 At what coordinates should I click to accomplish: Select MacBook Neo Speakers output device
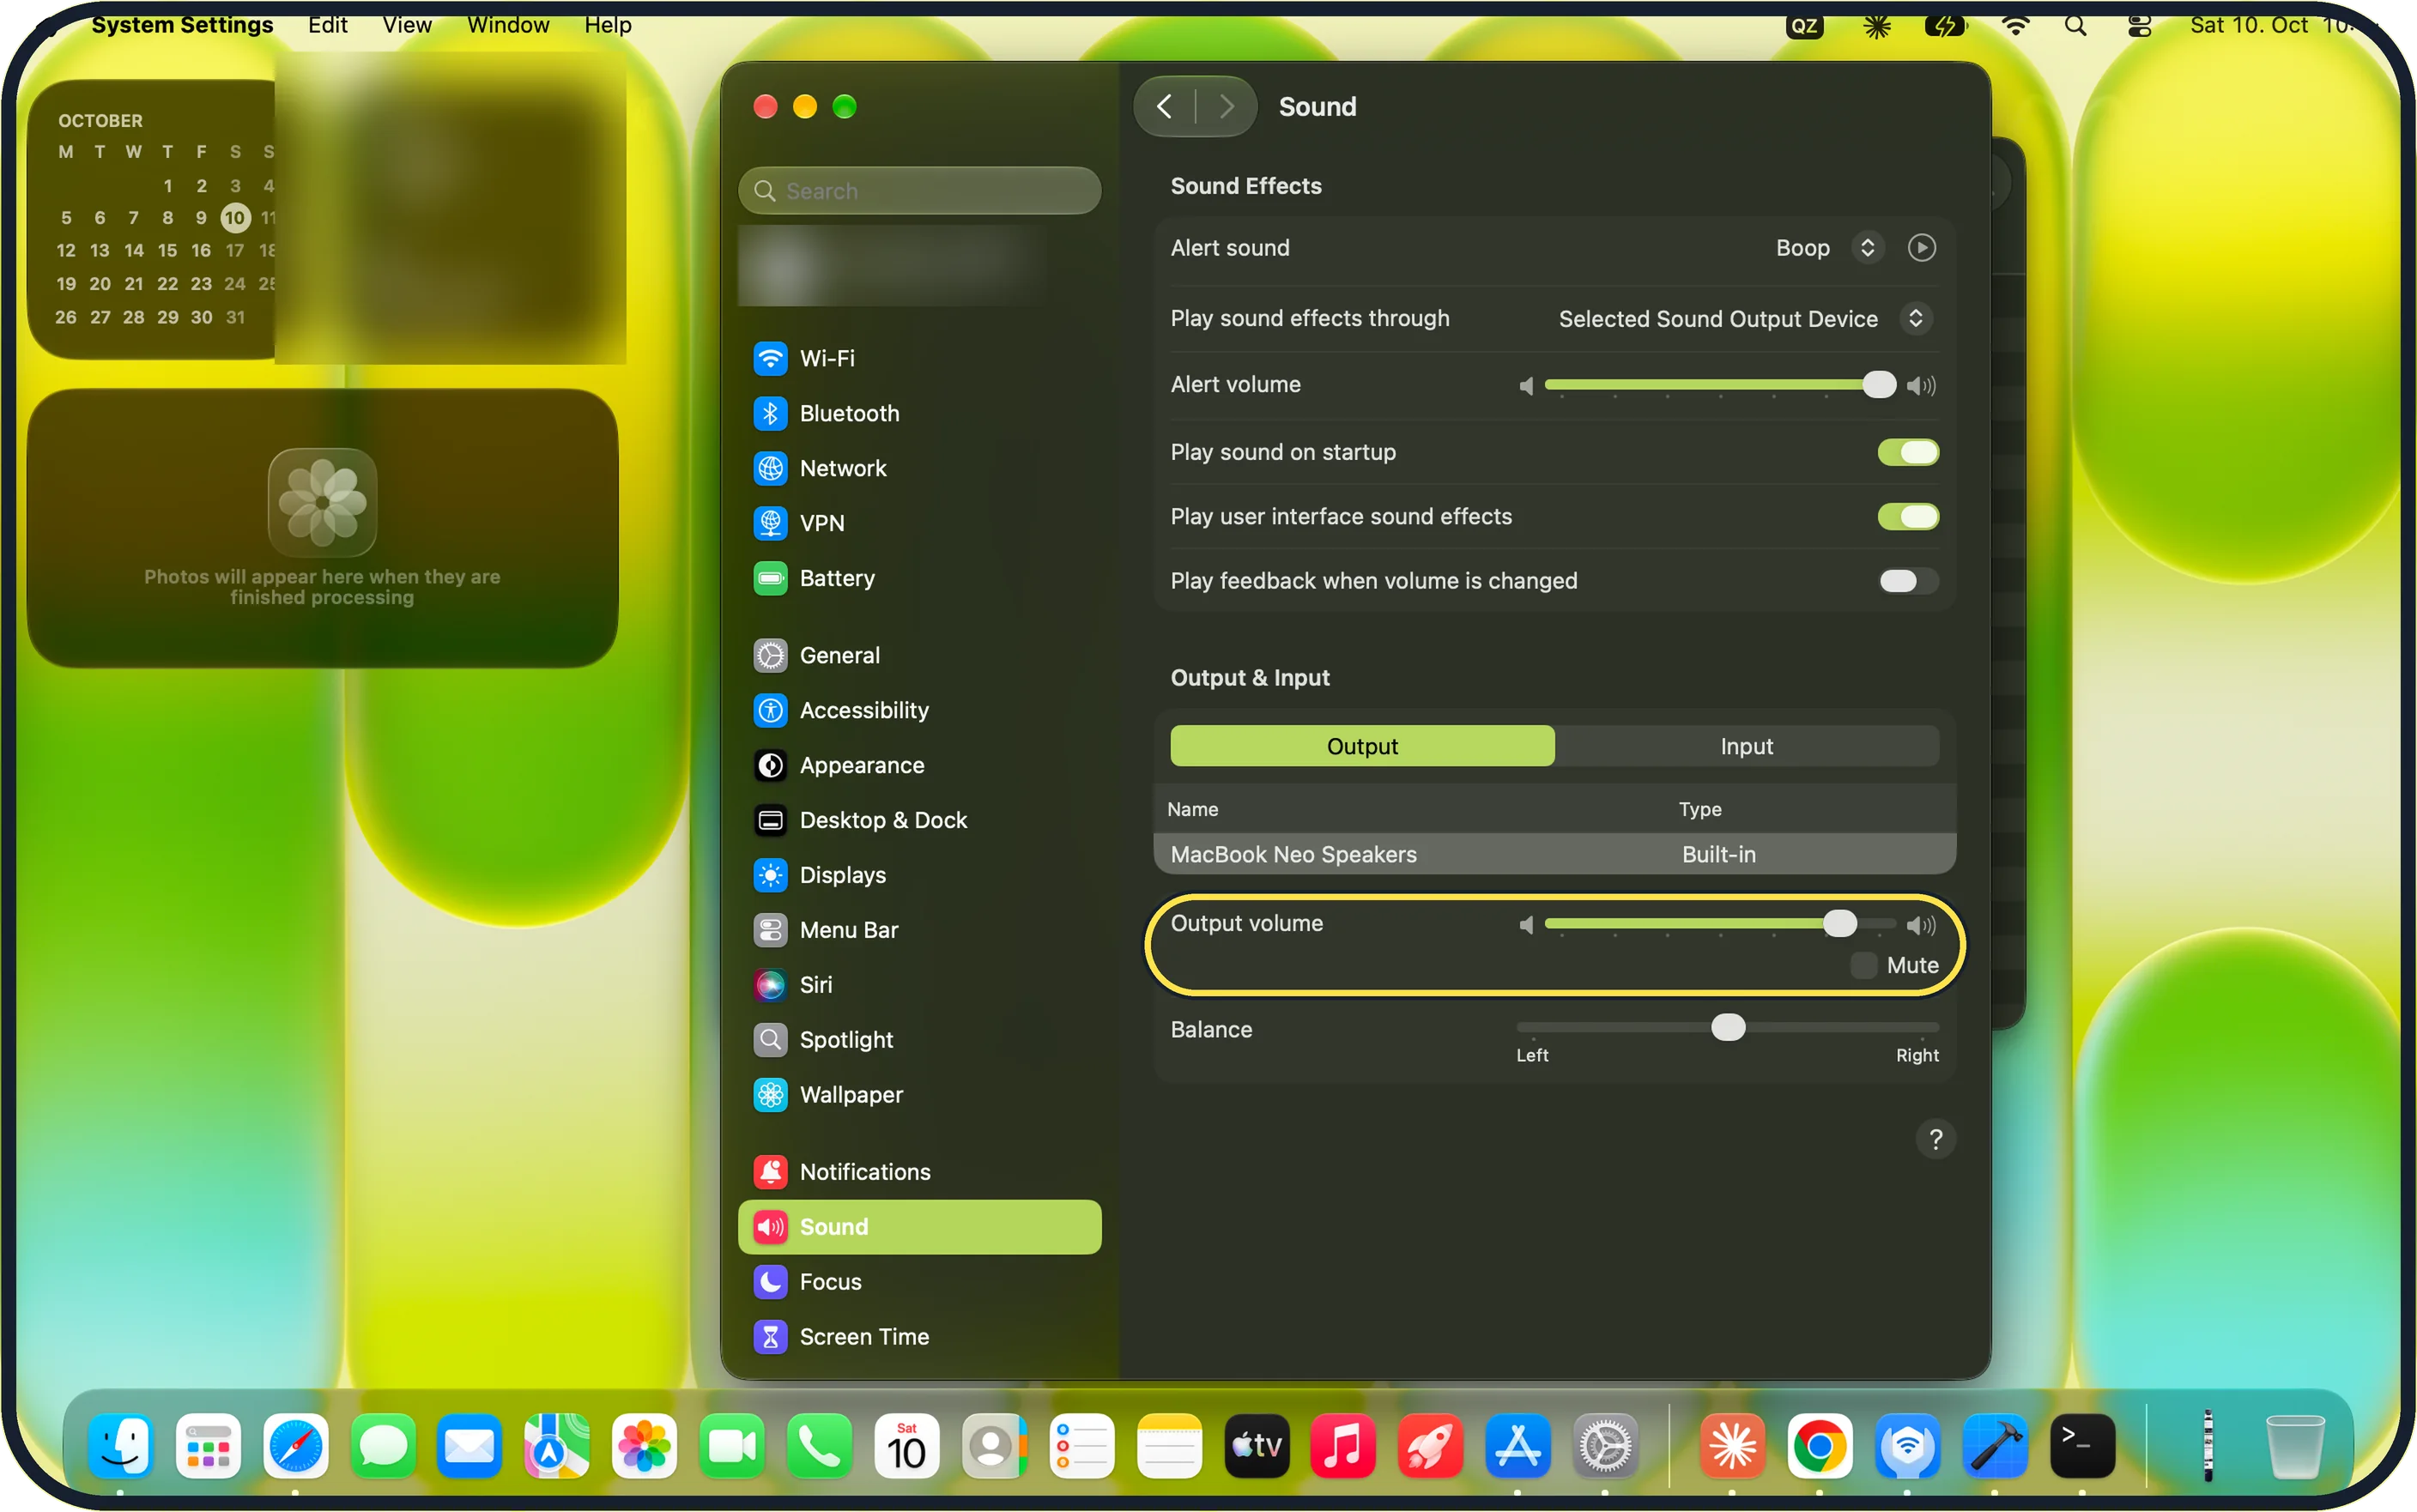[1554, 854]
